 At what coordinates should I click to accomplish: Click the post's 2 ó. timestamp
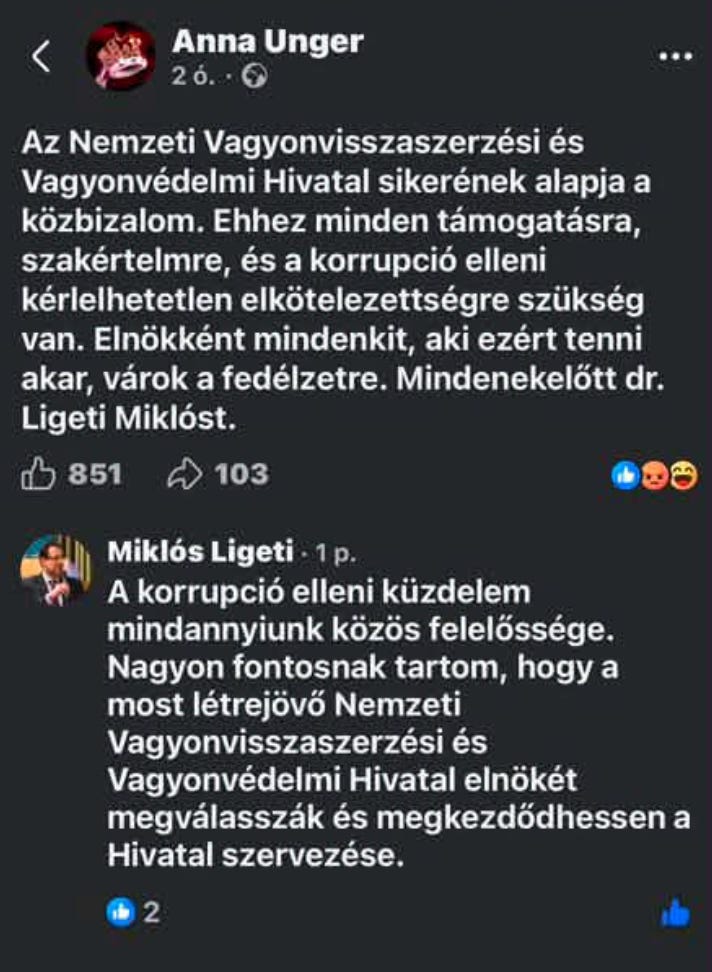(194, 77)
